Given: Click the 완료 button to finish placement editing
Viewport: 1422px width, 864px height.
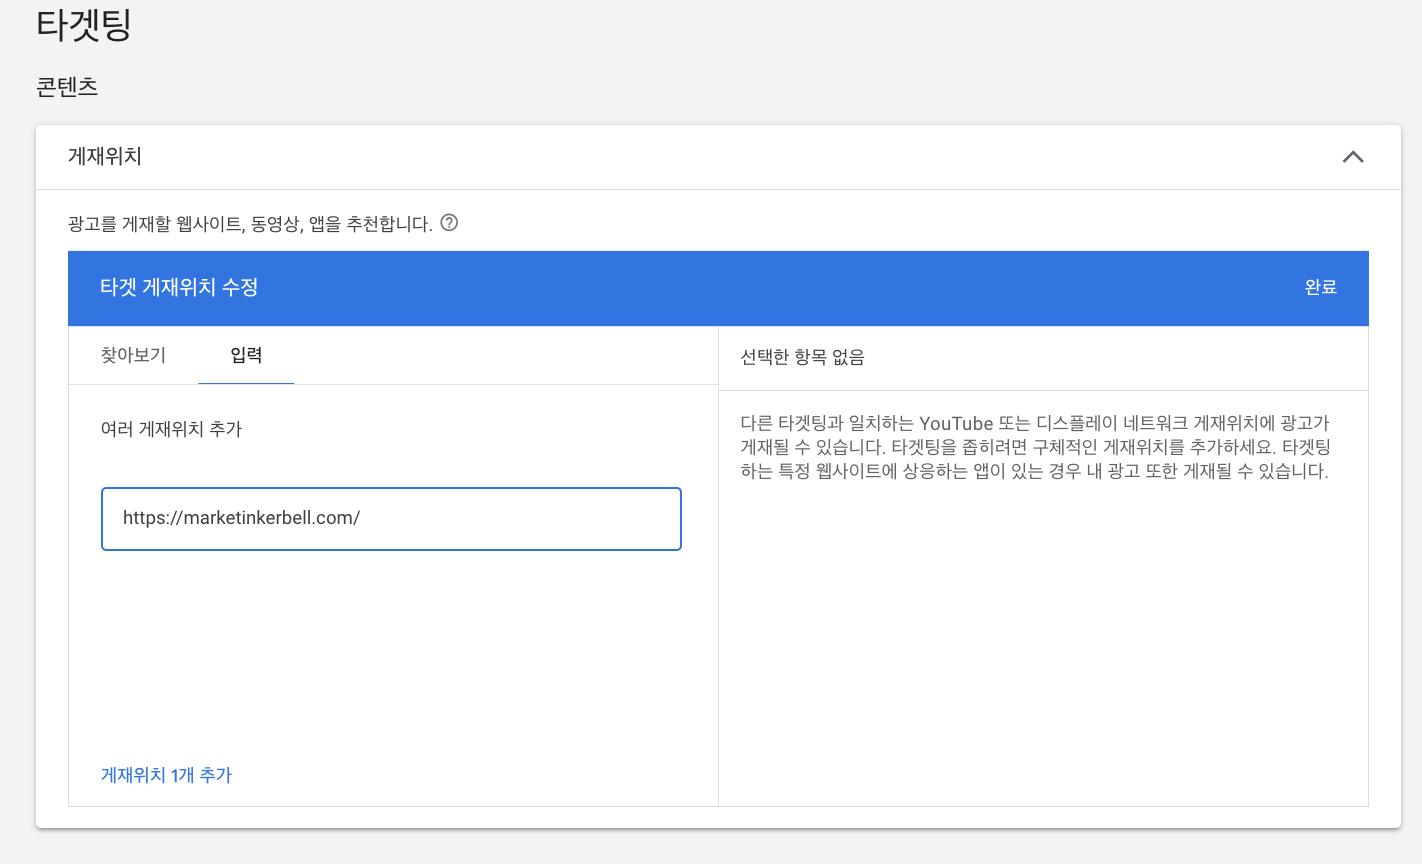Looking at the screenshot, I should [x=1321, y=288].
